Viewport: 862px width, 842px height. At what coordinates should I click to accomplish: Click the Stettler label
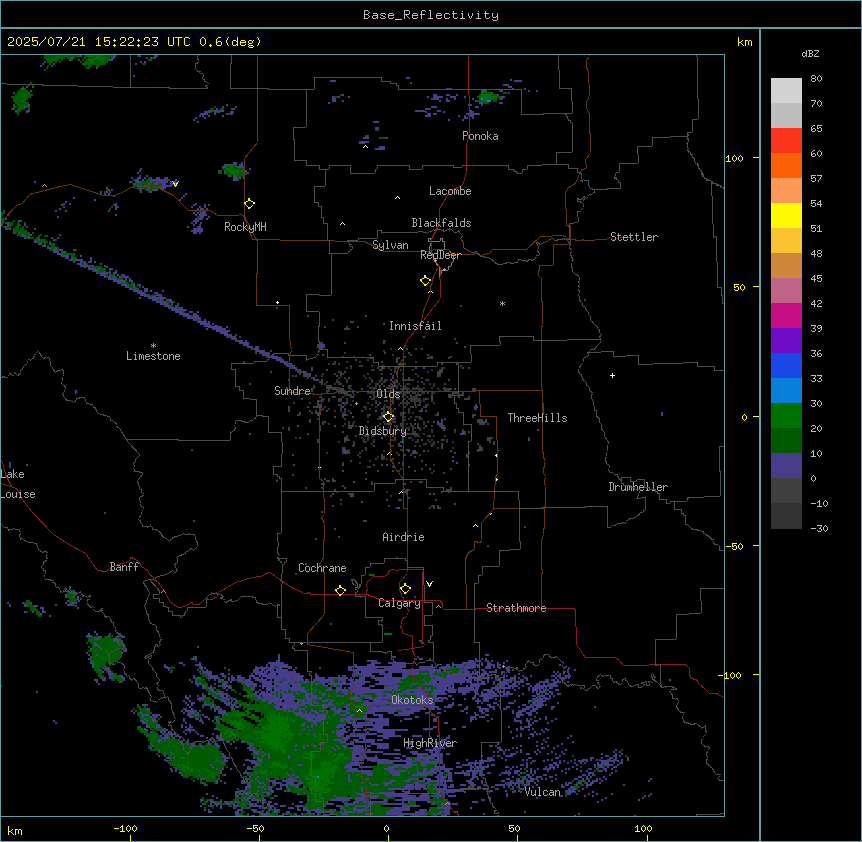coord(634,237)
